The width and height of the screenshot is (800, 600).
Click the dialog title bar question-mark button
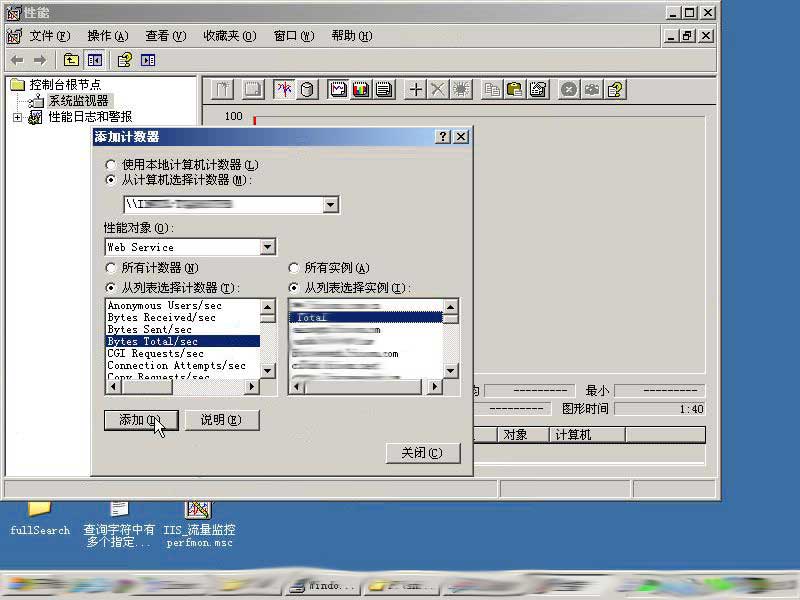[442, 137]
